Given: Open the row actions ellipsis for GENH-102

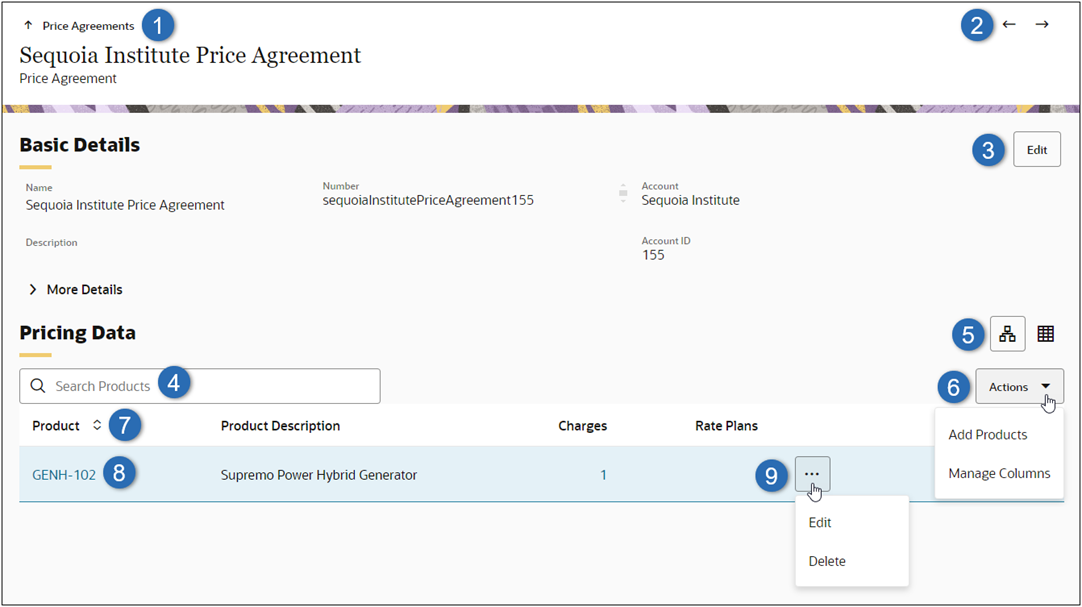Looking at the screenshot, I should pyautogui.click(x=812, y=474).
